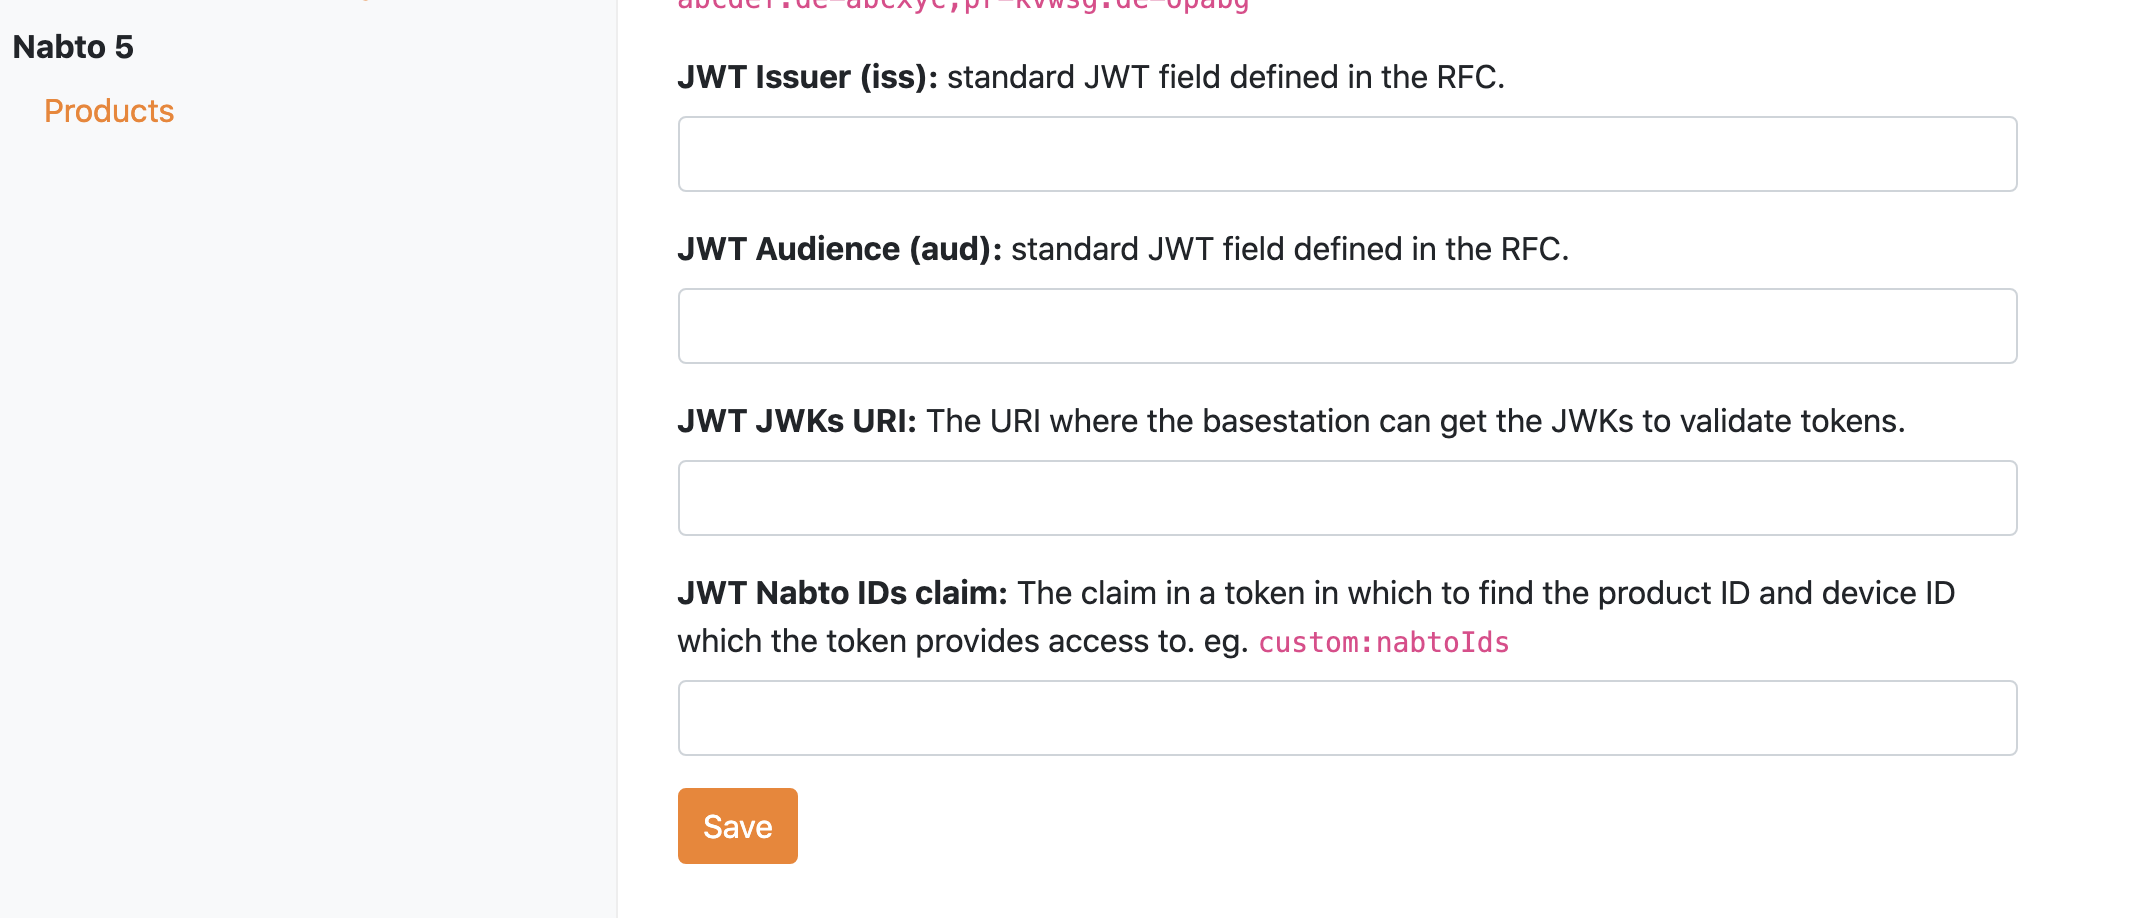Open the Products link in sidebar
The height and width of the screenshot is (918, 2130).
click(109, 111)
